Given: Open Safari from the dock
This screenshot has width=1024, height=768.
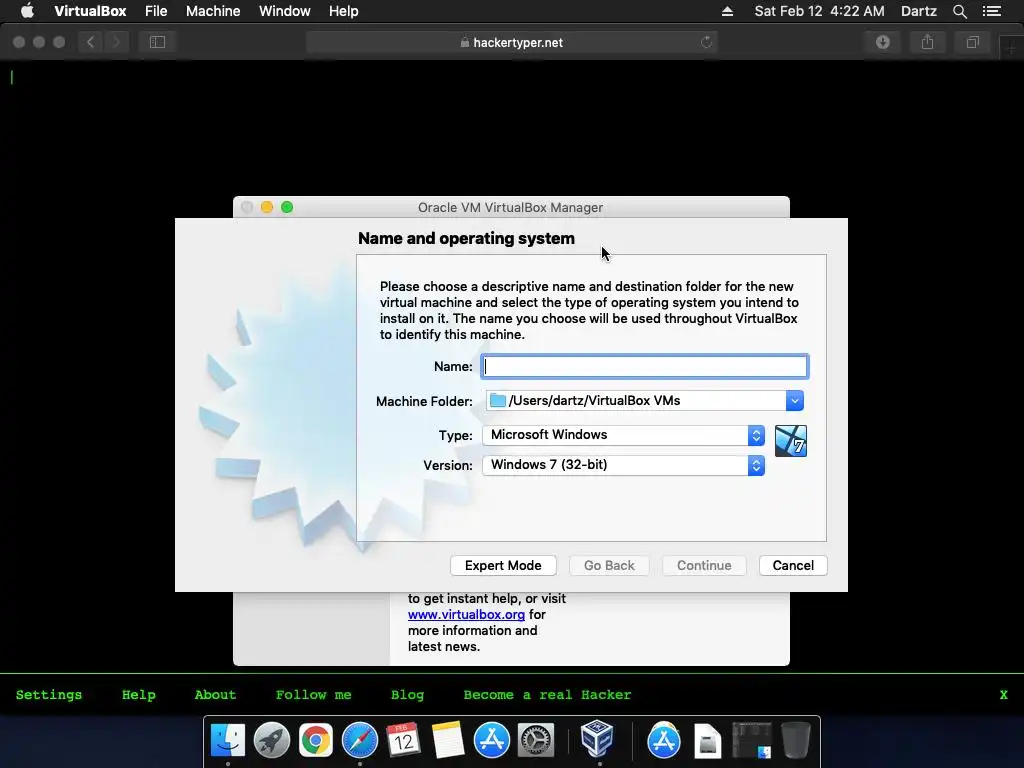Looking at the screenshot, I should point(360,741).
